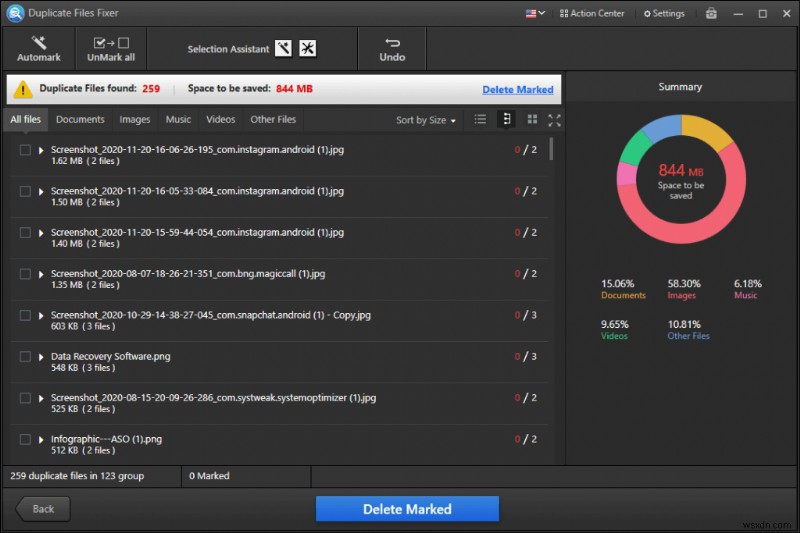Open the first Selection Assistant wand icon
Image resolution: width=800 pixels, height=533 pixels.
click(x=284, y=48)
